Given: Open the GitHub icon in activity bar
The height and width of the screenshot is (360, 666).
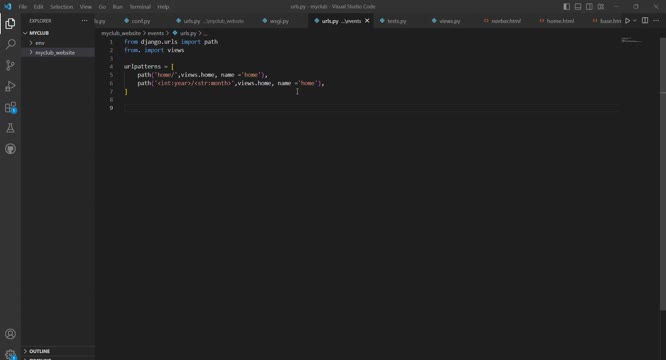Looking at the screenshot, I should [x=10, y=149].
